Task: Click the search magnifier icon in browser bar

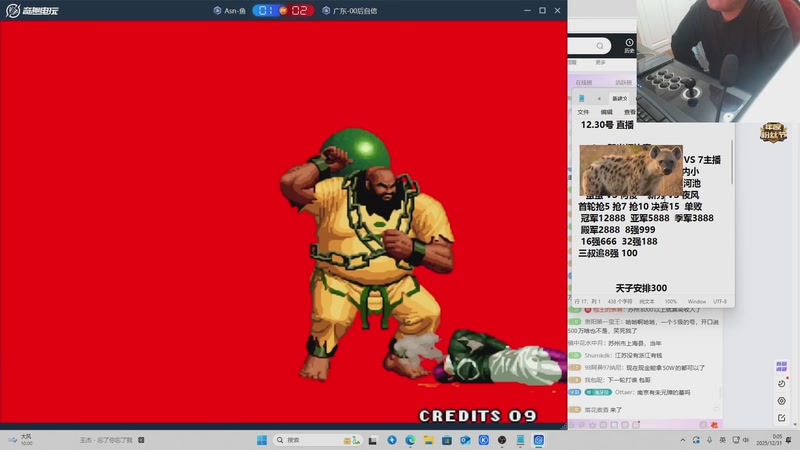Action: (x=600, y=46)
